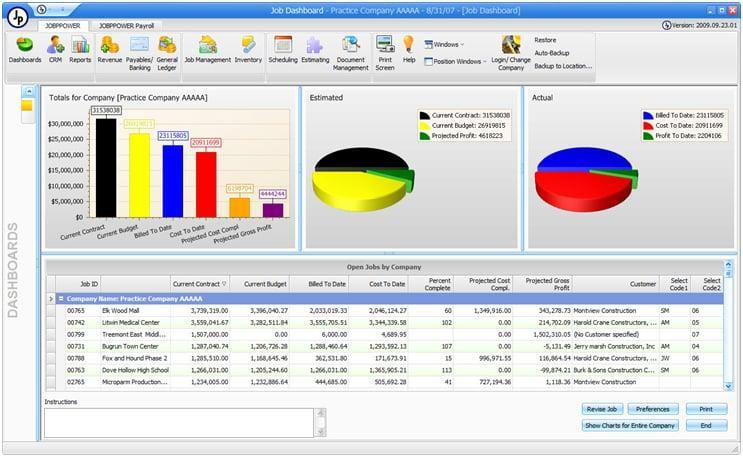
Task: Click the Revise Job button
Action: 602,409
